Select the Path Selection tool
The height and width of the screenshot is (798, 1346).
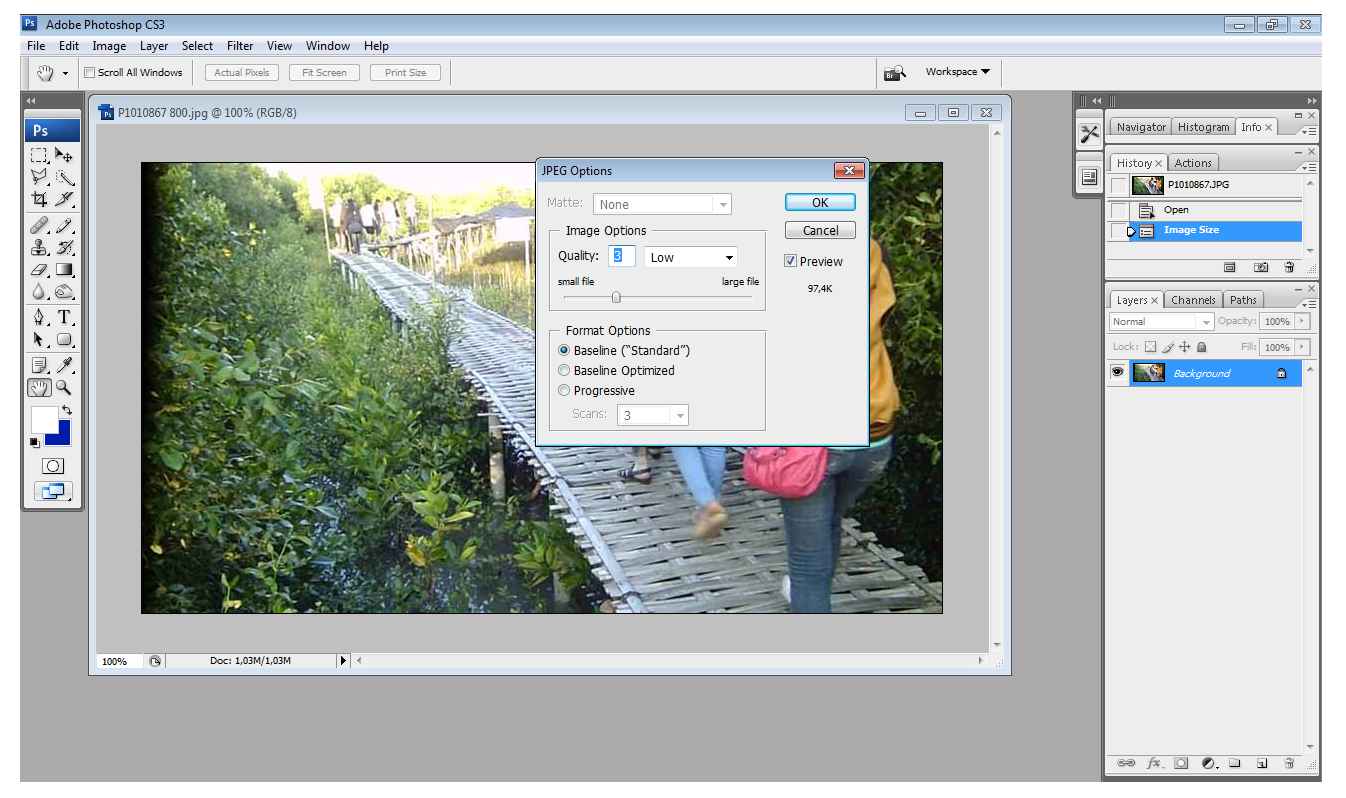[x=39, y=340]
